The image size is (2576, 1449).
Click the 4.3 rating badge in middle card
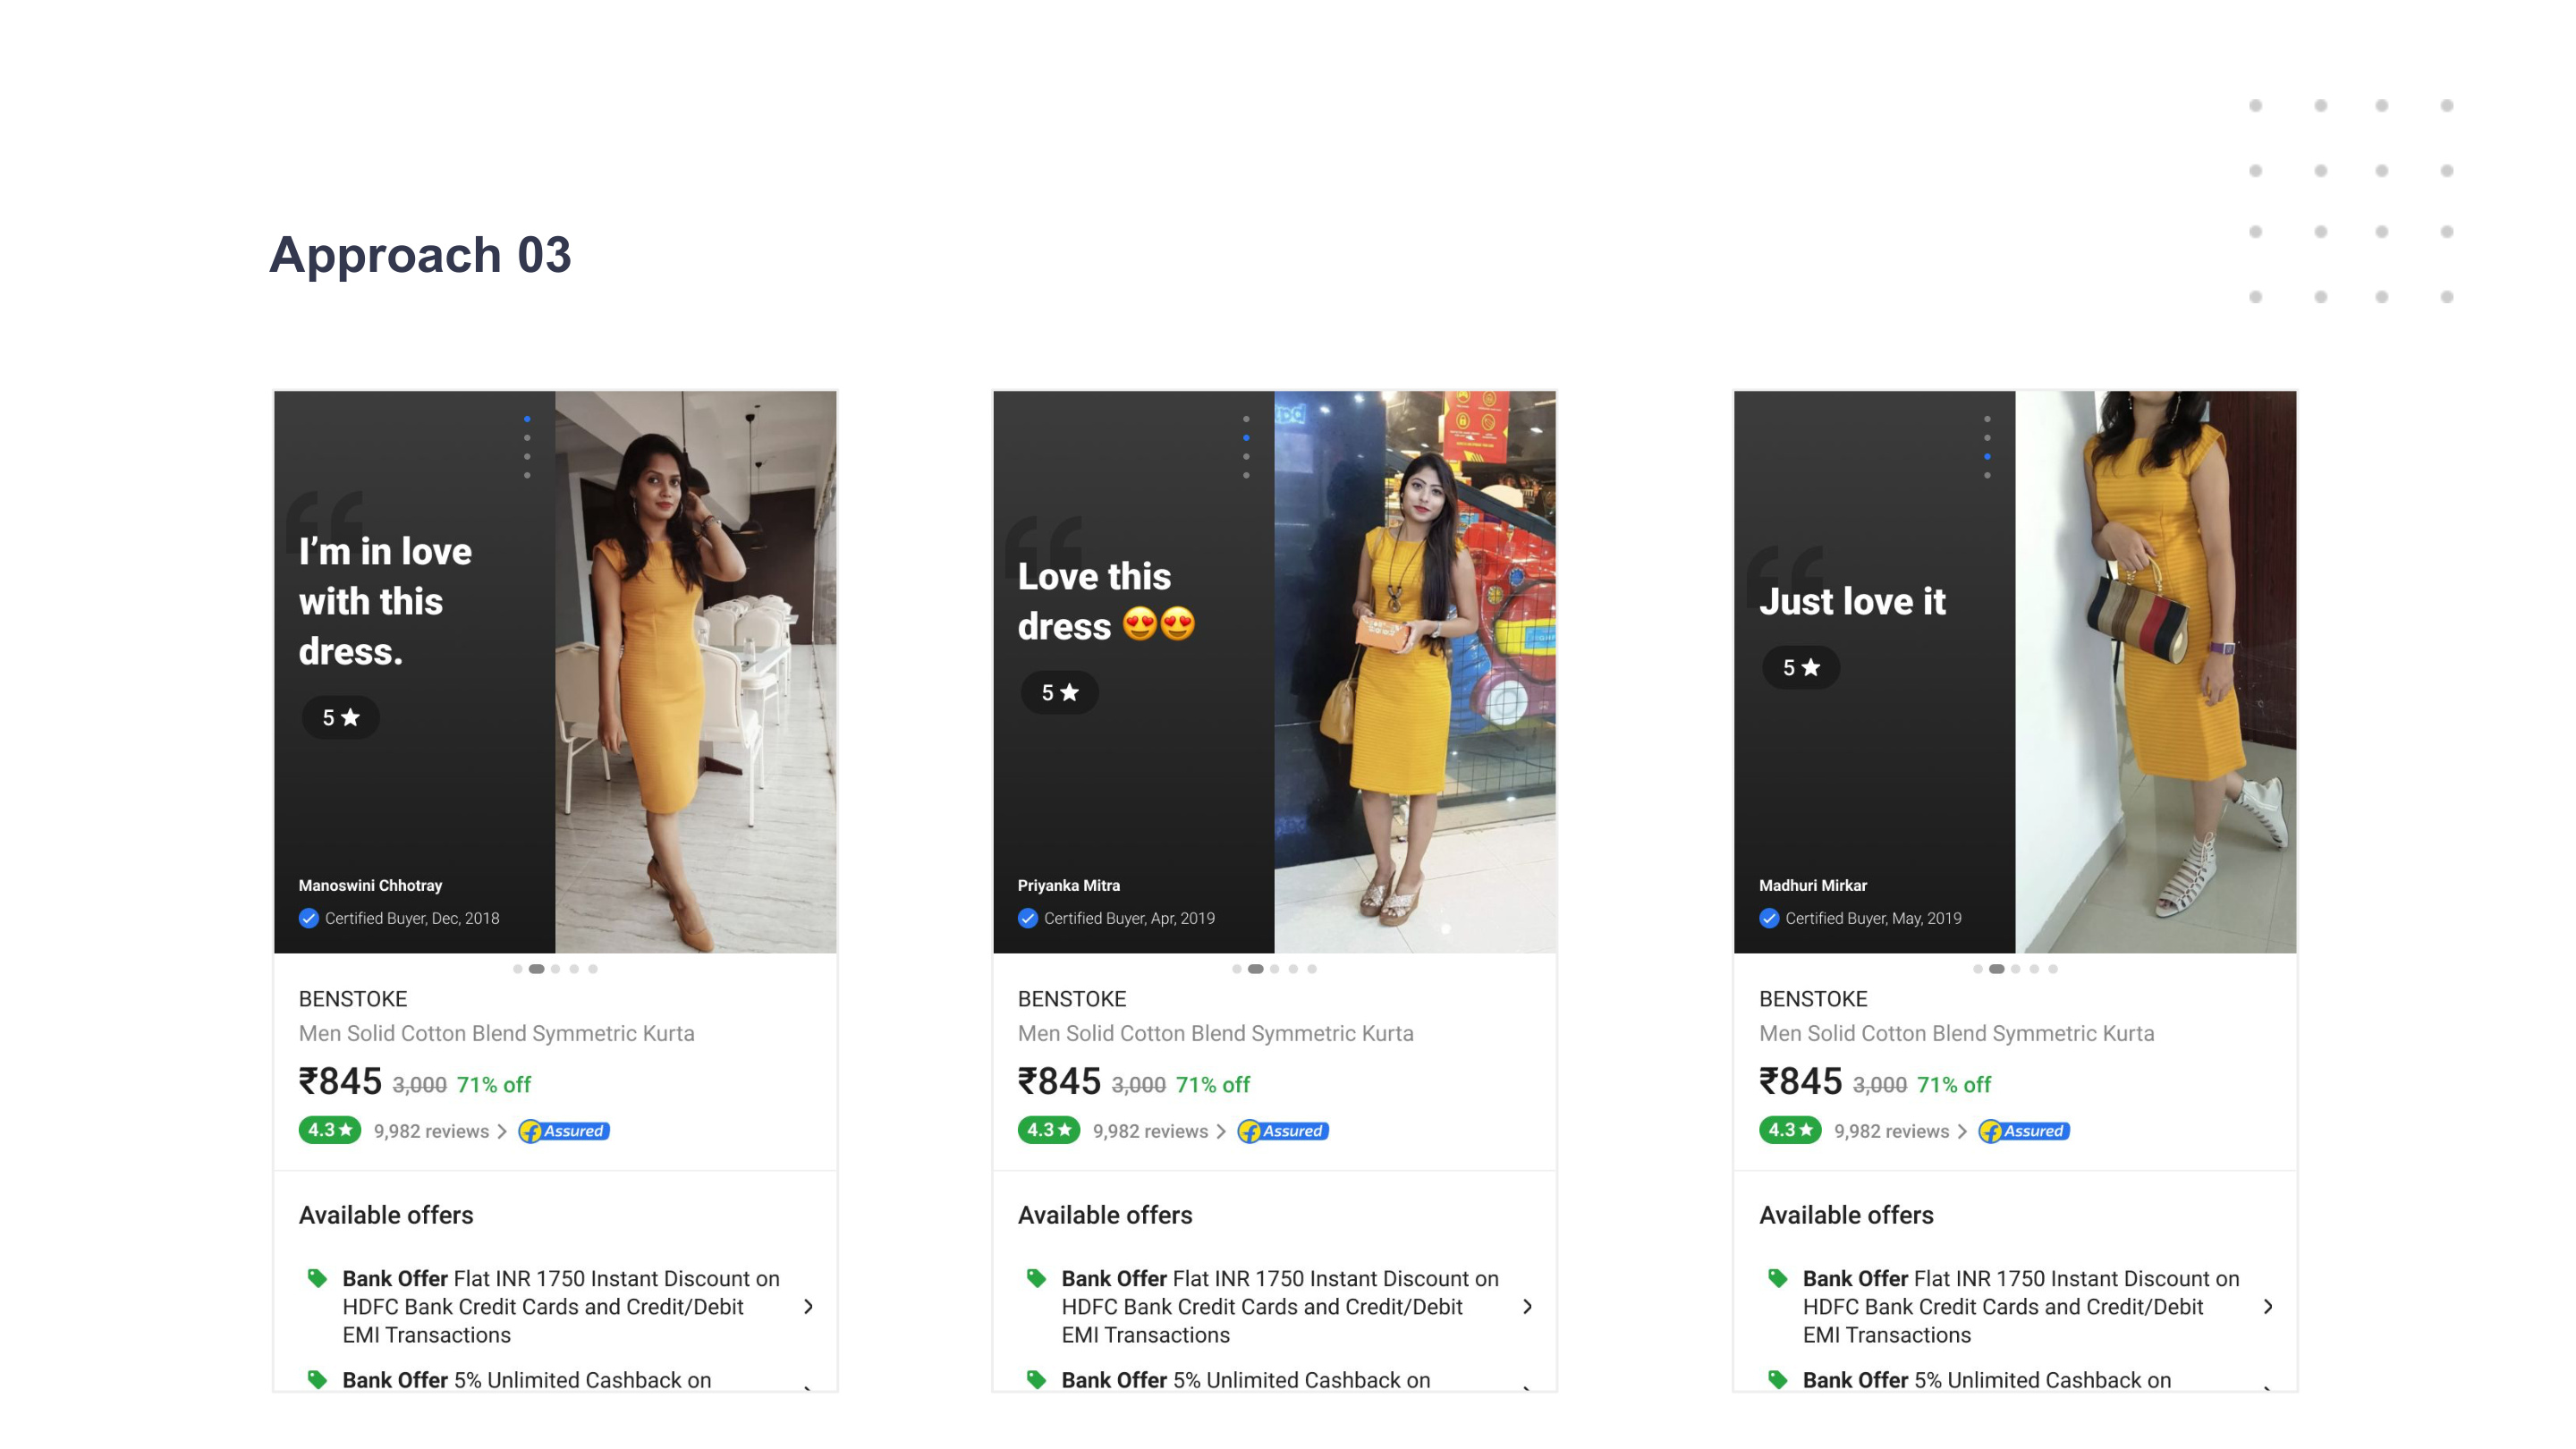pos(1048,1130)
